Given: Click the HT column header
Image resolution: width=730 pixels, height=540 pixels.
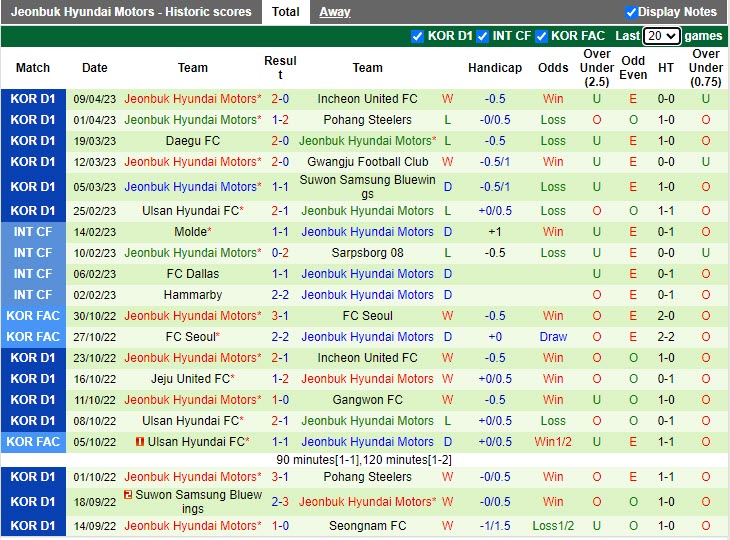Looking at the screenshot, I should click(x=666, y=68).
